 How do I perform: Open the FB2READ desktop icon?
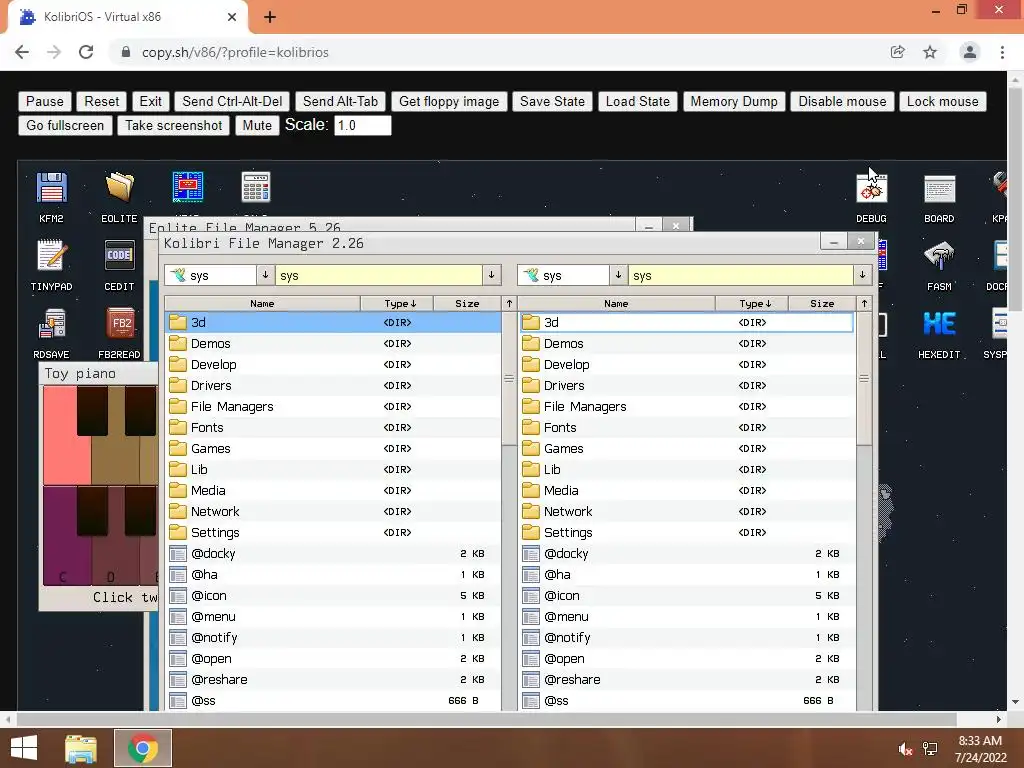pos(119,332)
